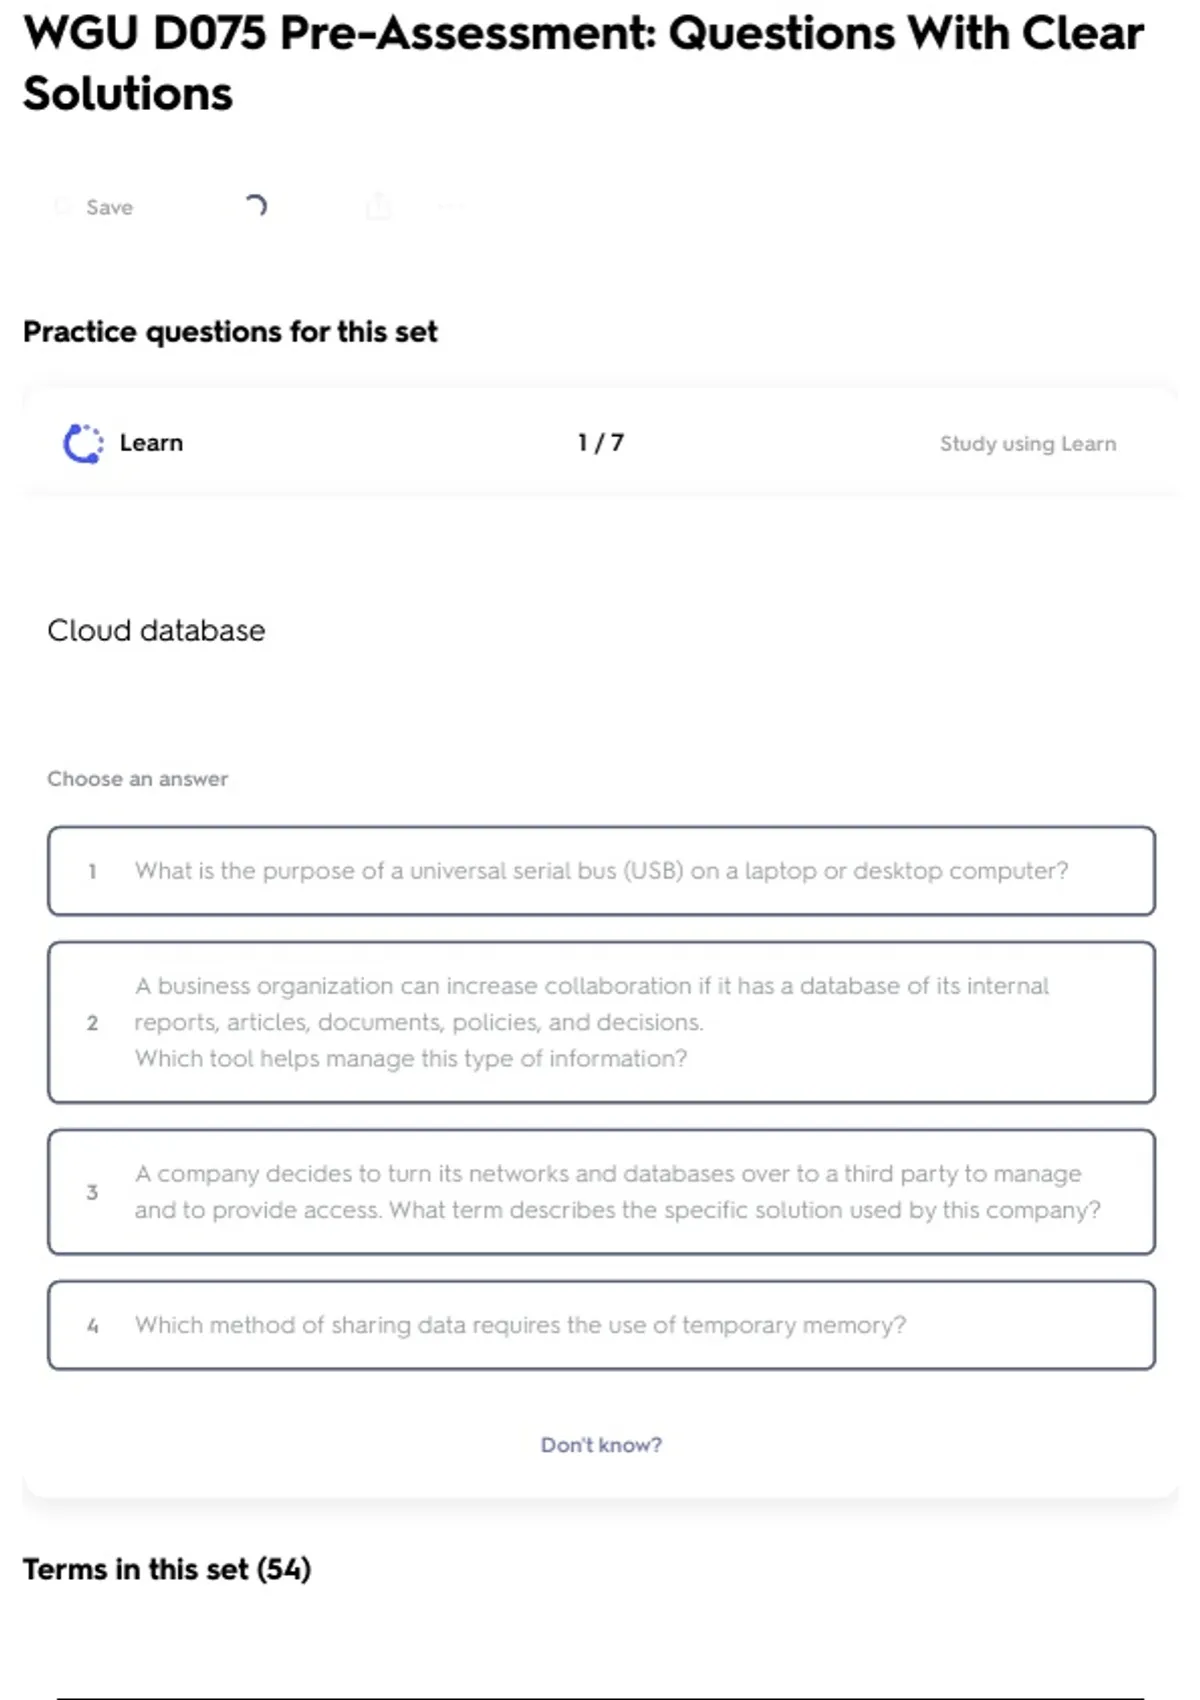The height and width of the screenshot is (1700, 1200).
Task: Click the 1 / 7 progress counter
Action: [600, 443]
